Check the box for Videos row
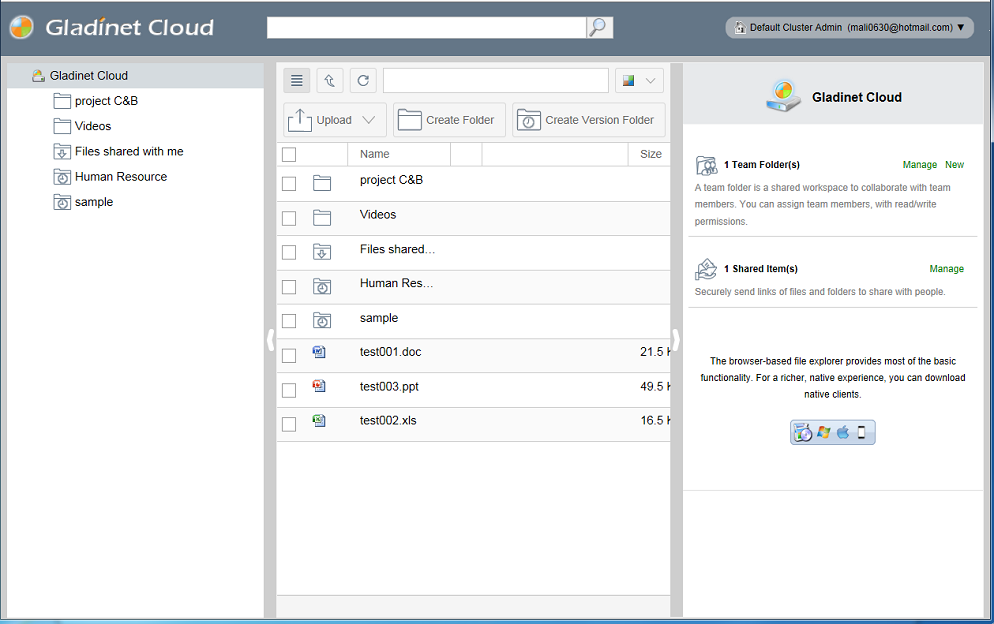The image size is (994, 624). click(x=289, y=219)
